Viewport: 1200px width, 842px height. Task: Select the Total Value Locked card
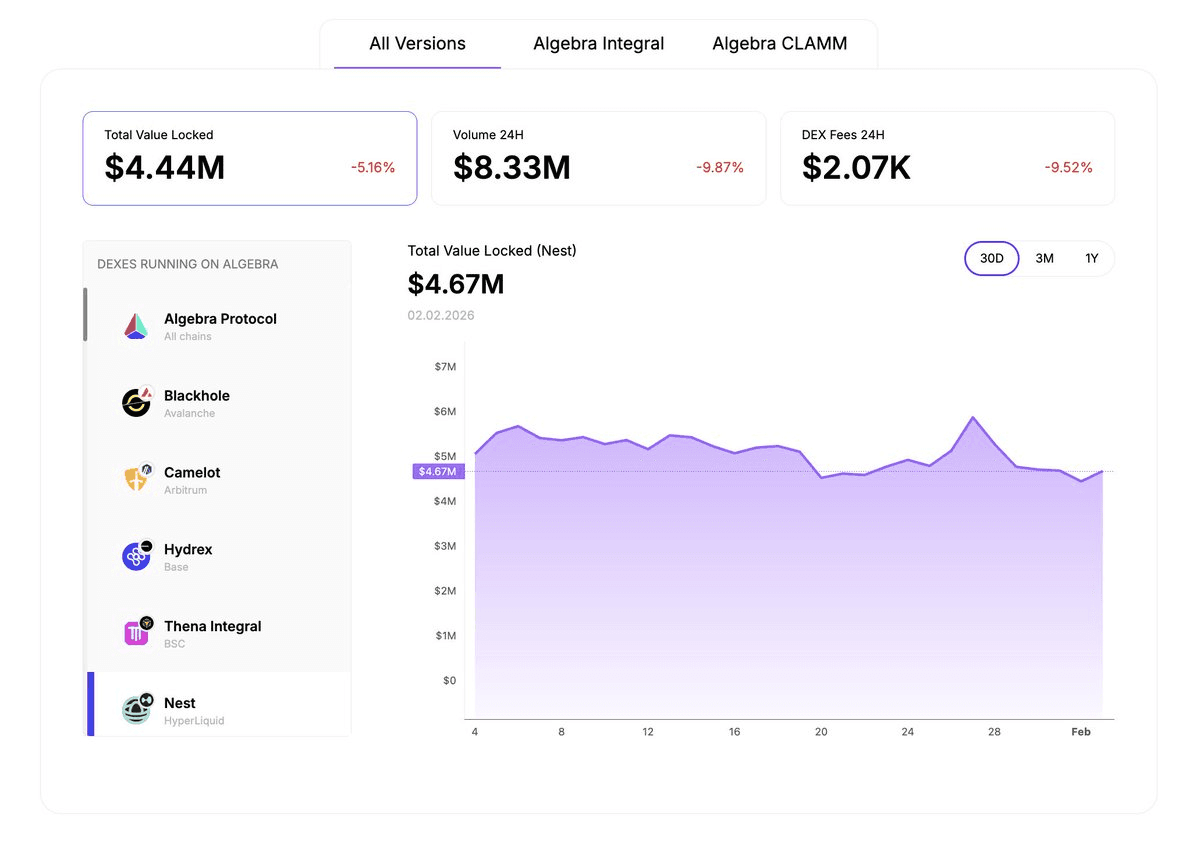point(249,158)
